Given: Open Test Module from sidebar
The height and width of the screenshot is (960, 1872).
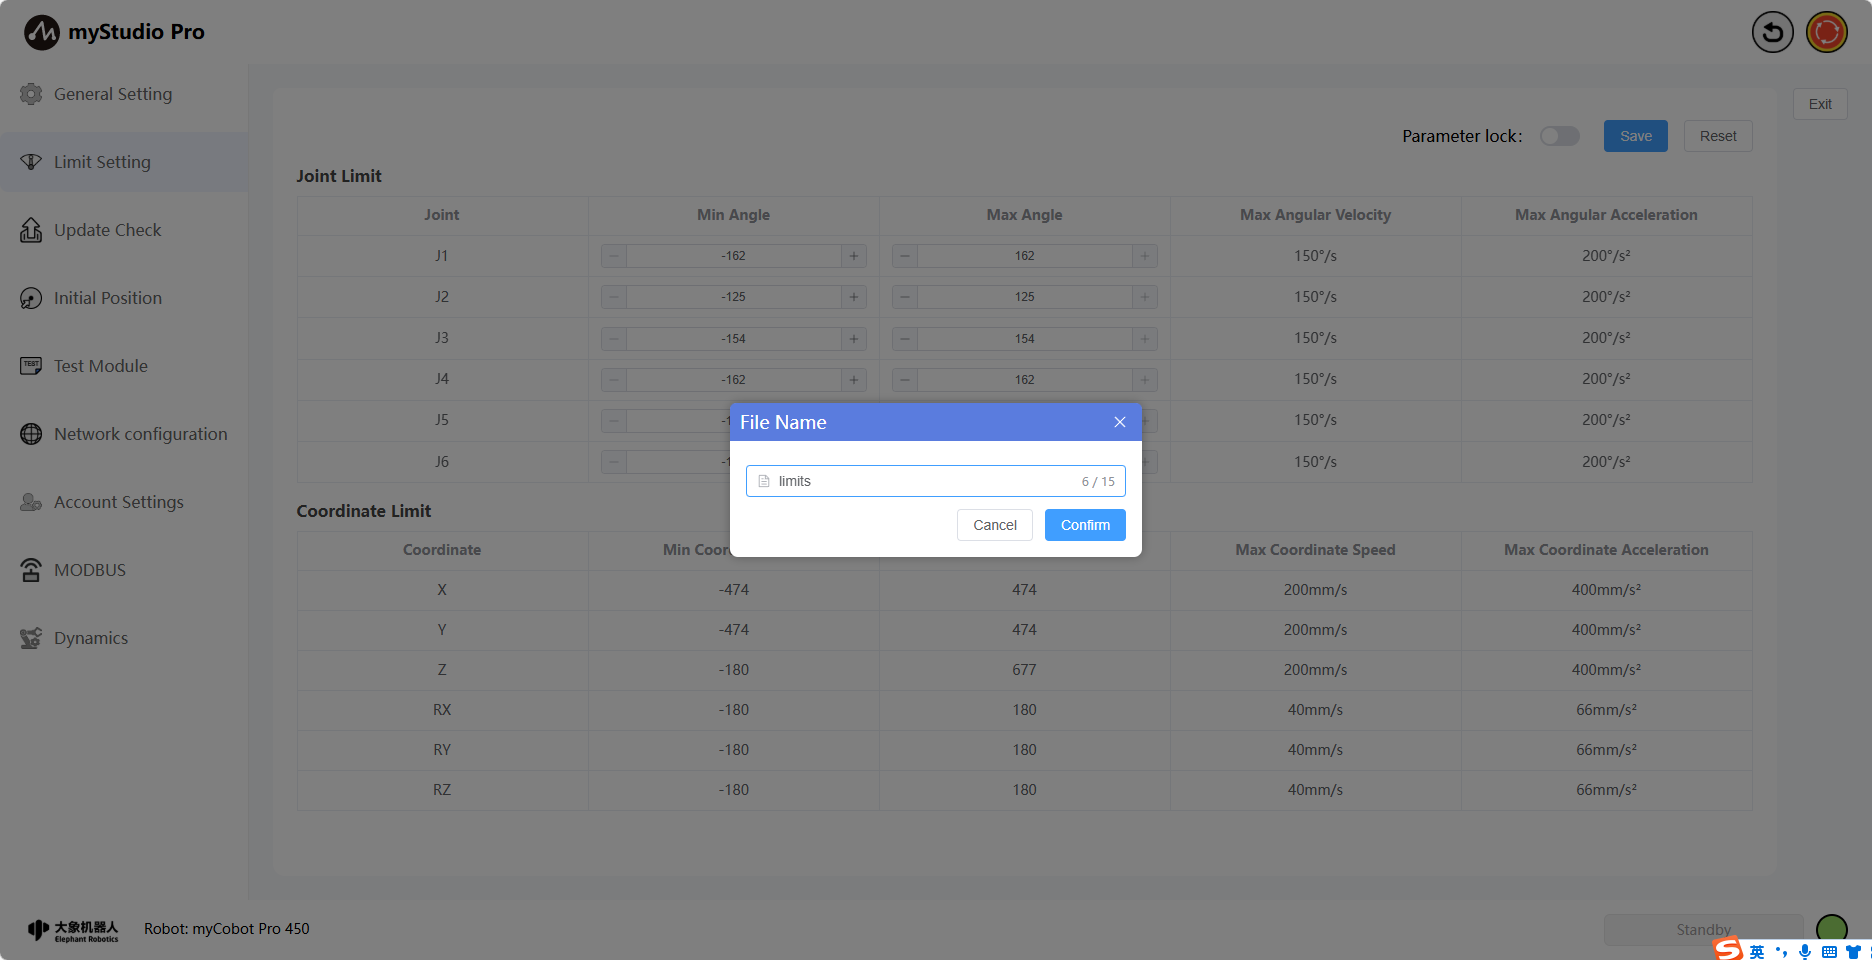Looking at the screenshot, I should click(100, 366).
